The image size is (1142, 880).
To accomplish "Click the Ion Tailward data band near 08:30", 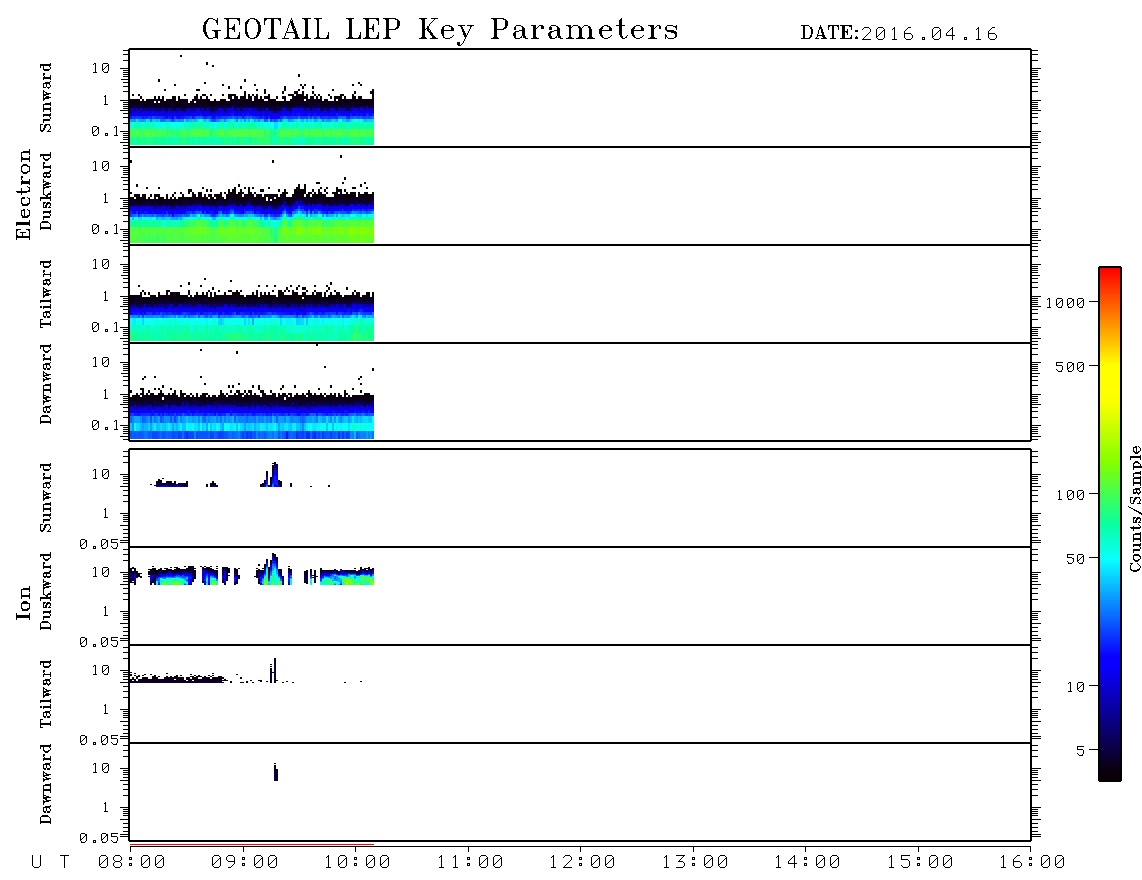I will coord(176,678).
